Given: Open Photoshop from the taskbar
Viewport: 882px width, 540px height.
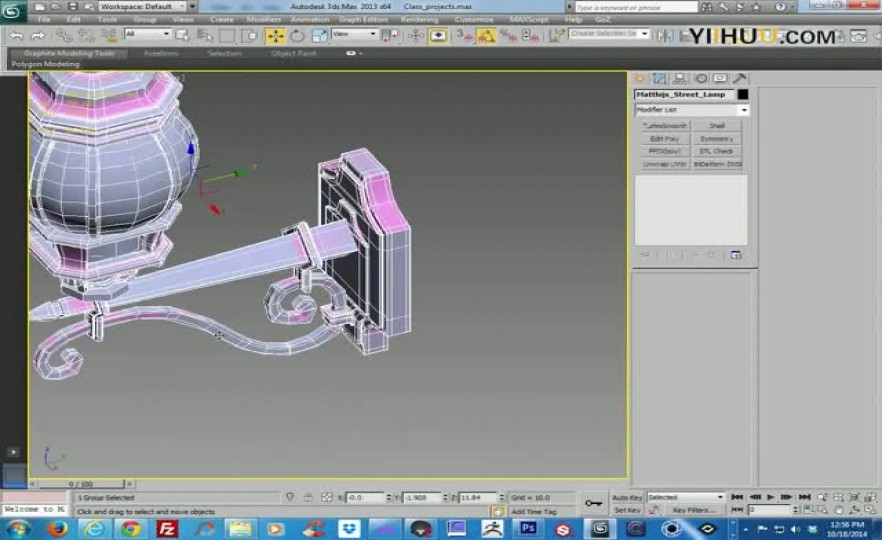Looking at the screenshot, I should click(x=528, y=529).
